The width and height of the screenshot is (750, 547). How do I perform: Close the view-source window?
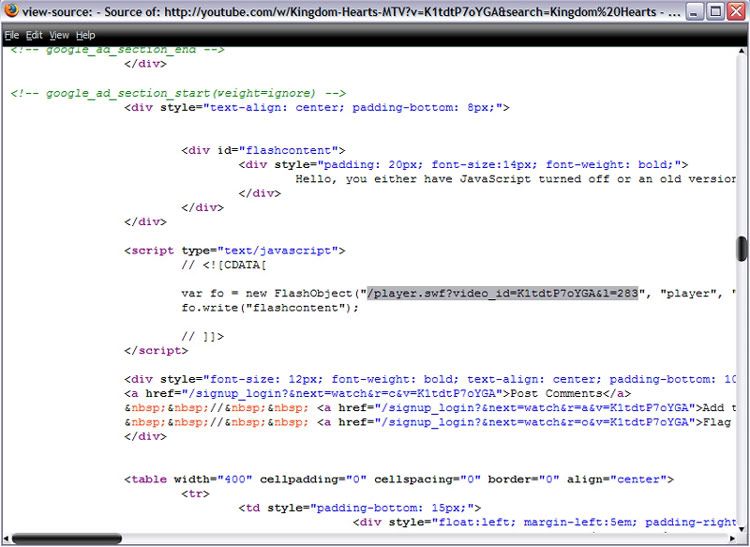click(x=736, y=11)
